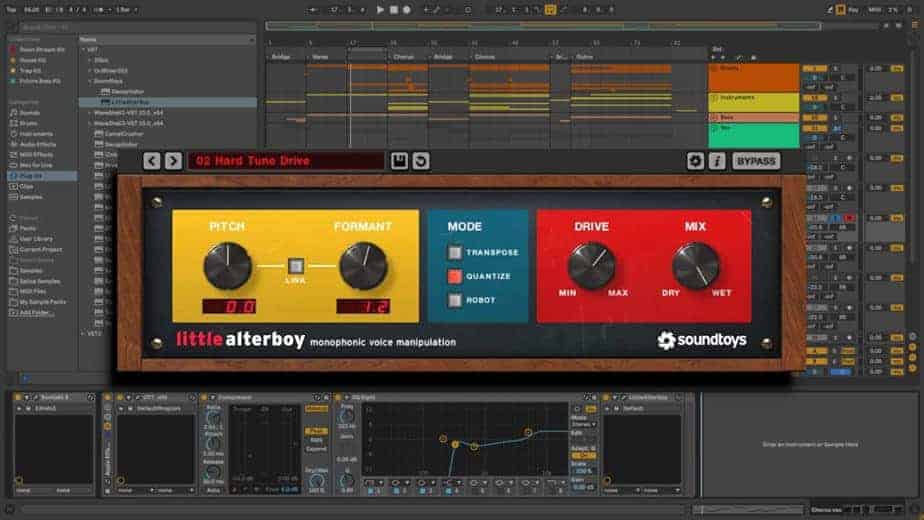
Task: Open the plugin info 'i' icon
Action: pyautogui.click(x=717, y=161)
